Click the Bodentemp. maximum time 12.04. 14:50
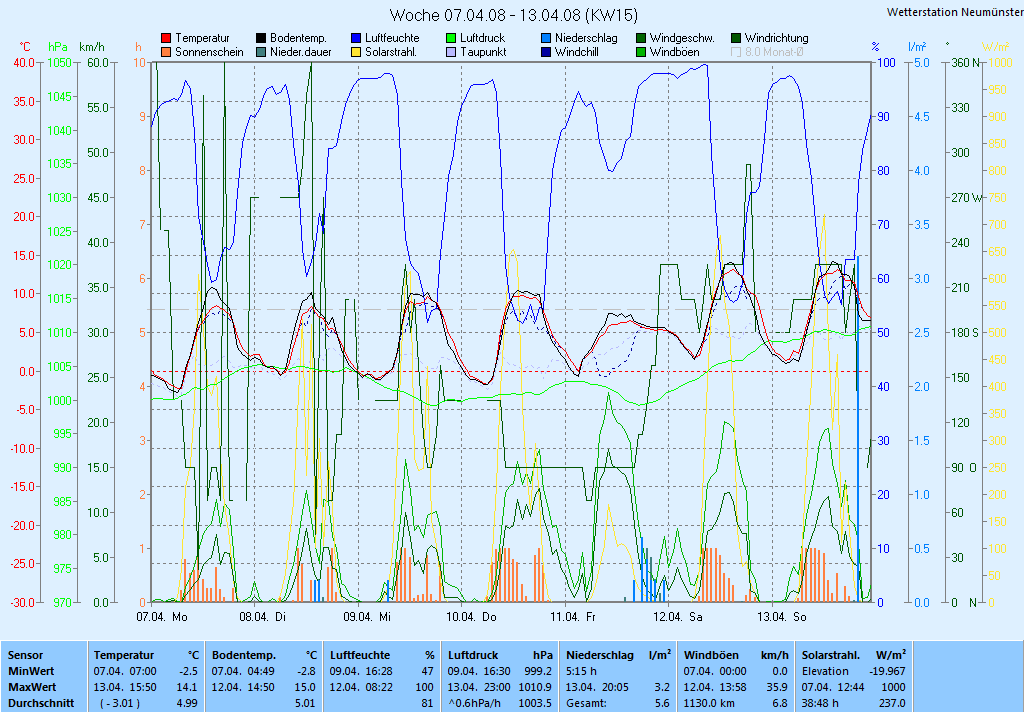Image resolution: width=1024 pixels, height=712 pixels. 243,687
